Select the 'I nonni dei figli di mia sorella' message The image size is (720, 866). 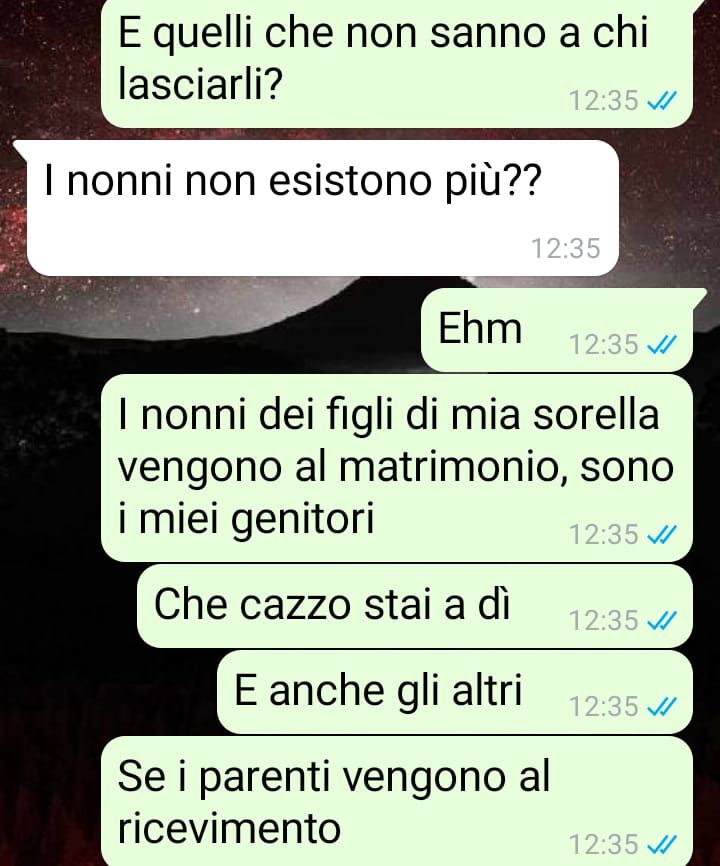pyautogui.click(x=396, y=468)
